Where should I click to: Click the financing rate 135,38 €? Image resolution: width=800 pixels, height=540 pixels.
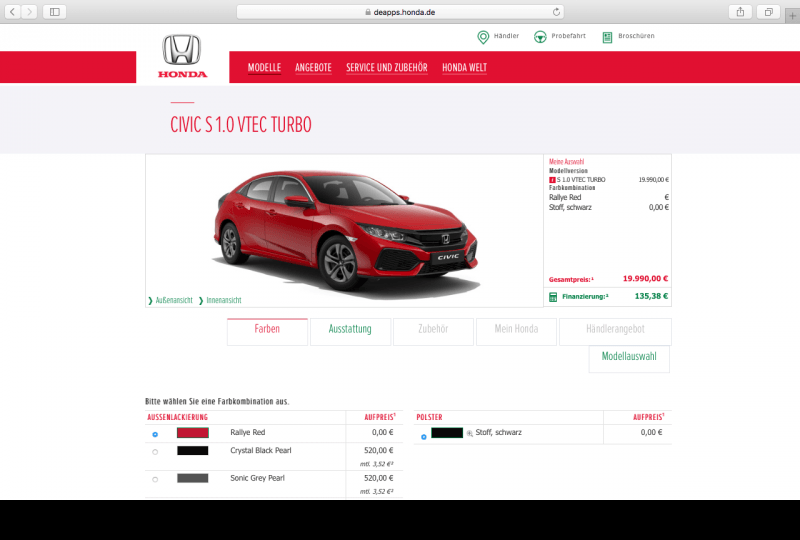651,296
